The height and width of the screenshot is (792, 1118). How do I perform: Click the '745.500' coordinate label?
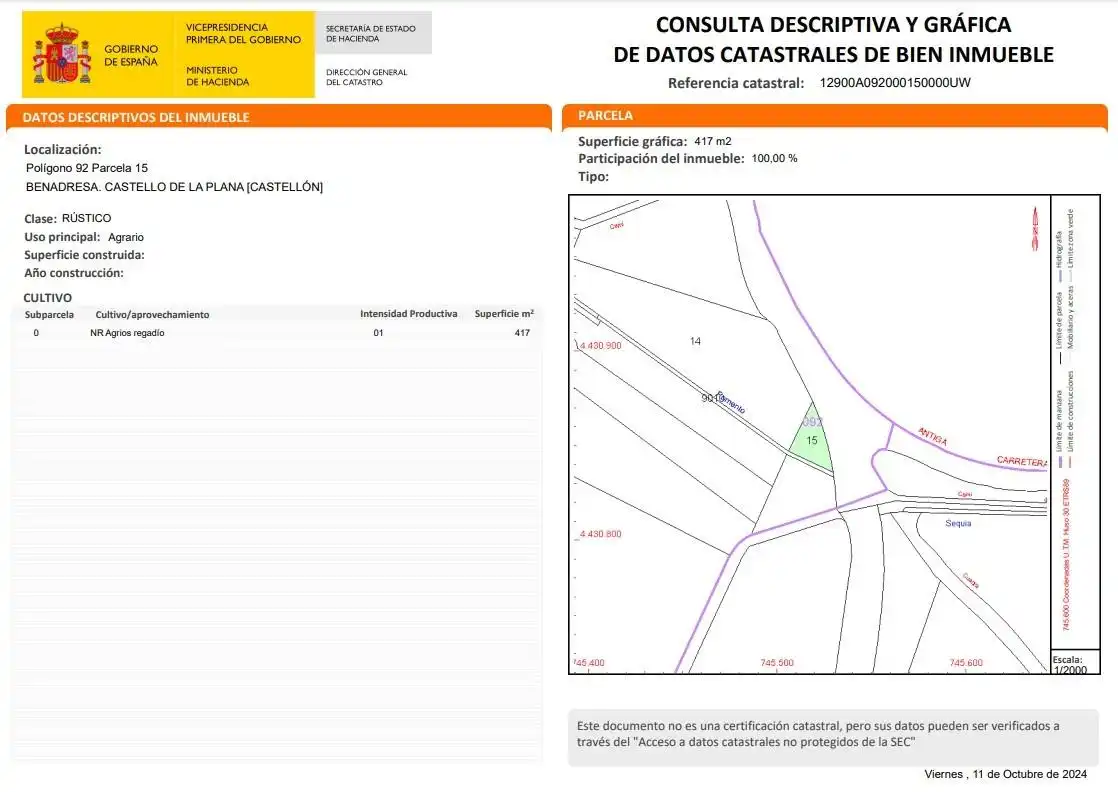click(776, 663)
